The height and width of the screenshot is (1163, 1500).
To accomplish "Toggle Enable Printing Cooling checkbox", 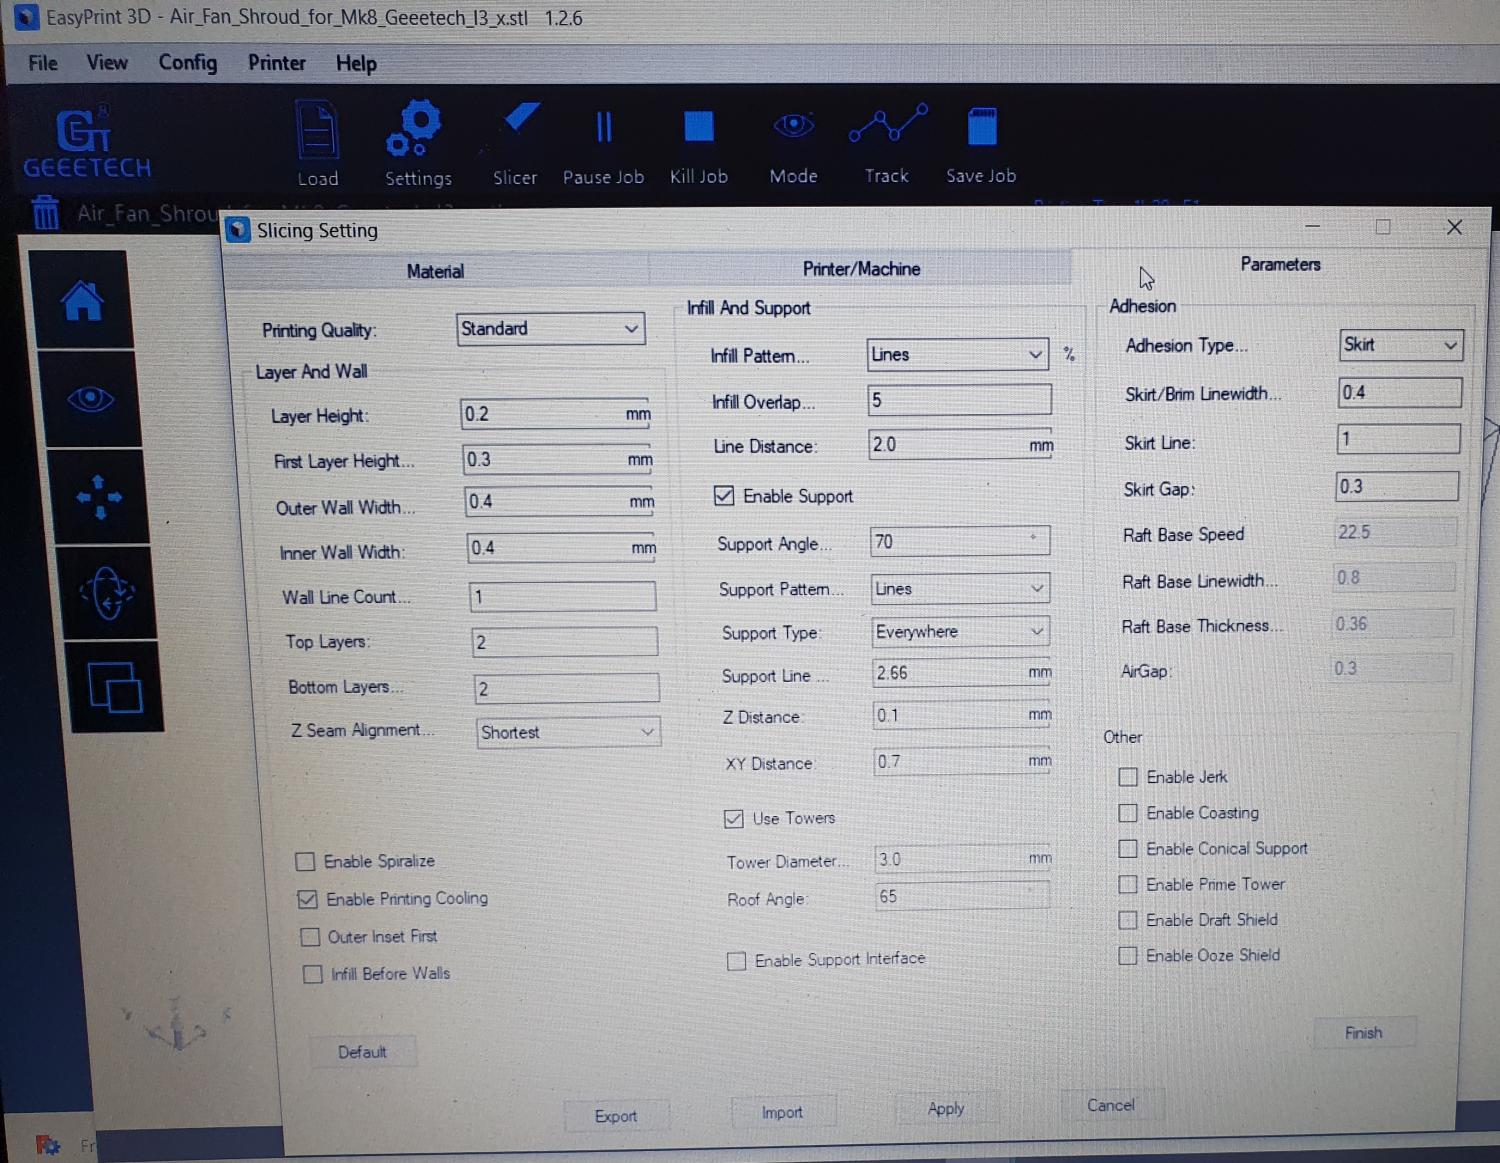I will click(308, 900).
